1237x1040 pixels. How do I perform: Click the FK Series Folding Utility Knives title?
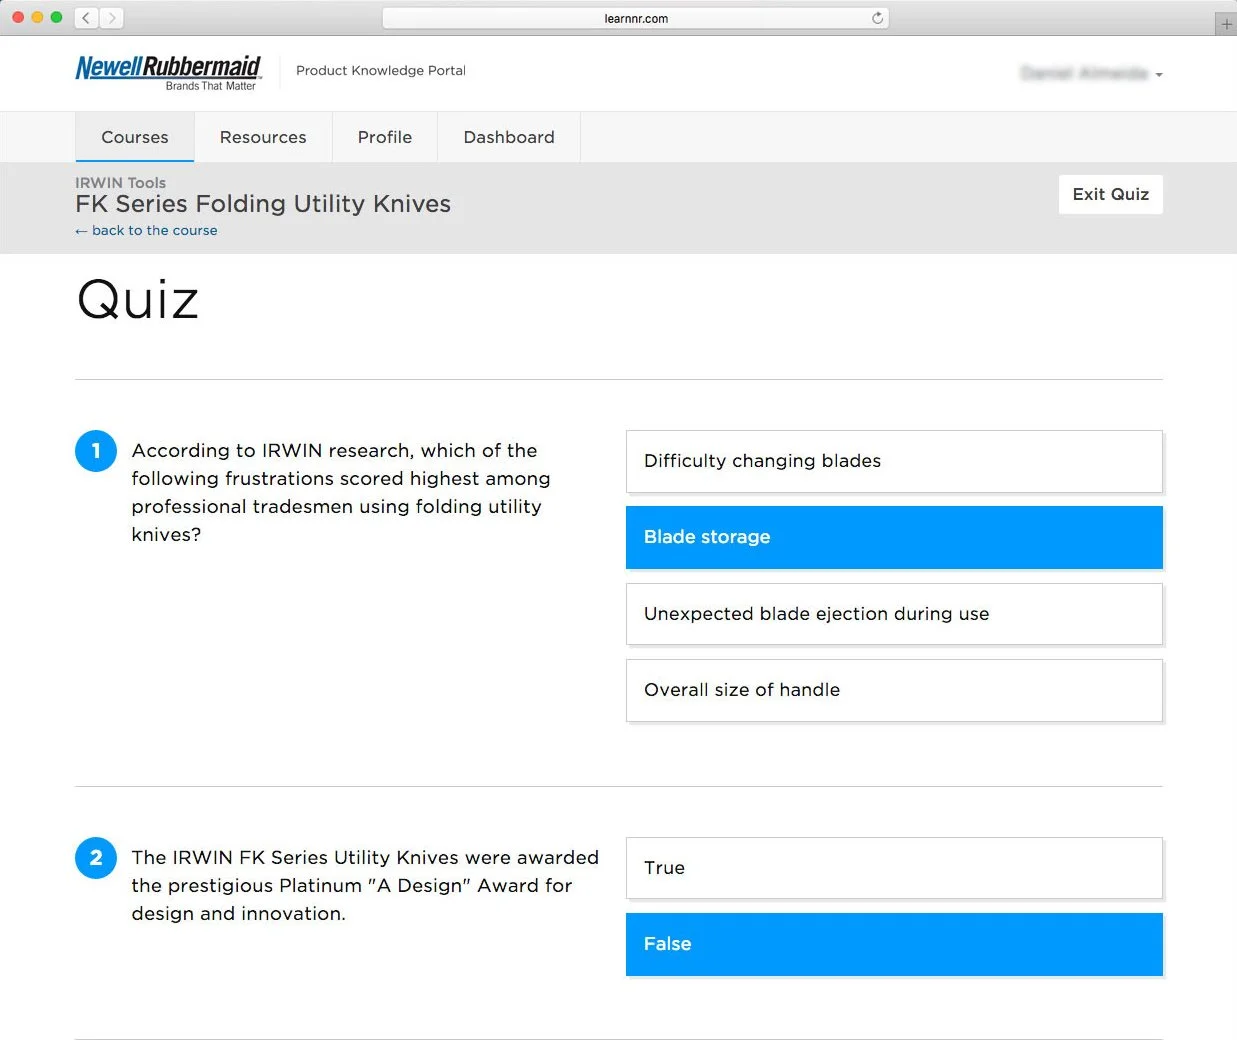click(x=263, y=204)
